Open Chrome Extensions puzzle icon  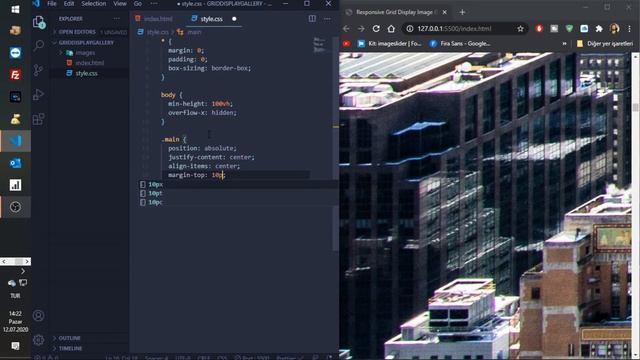599,29
